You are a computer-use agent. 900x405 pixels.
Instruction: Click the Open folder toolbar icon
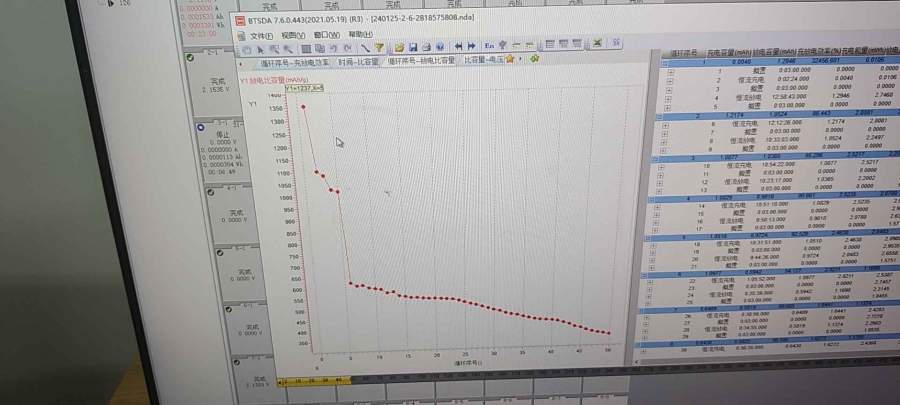[399, 46]
